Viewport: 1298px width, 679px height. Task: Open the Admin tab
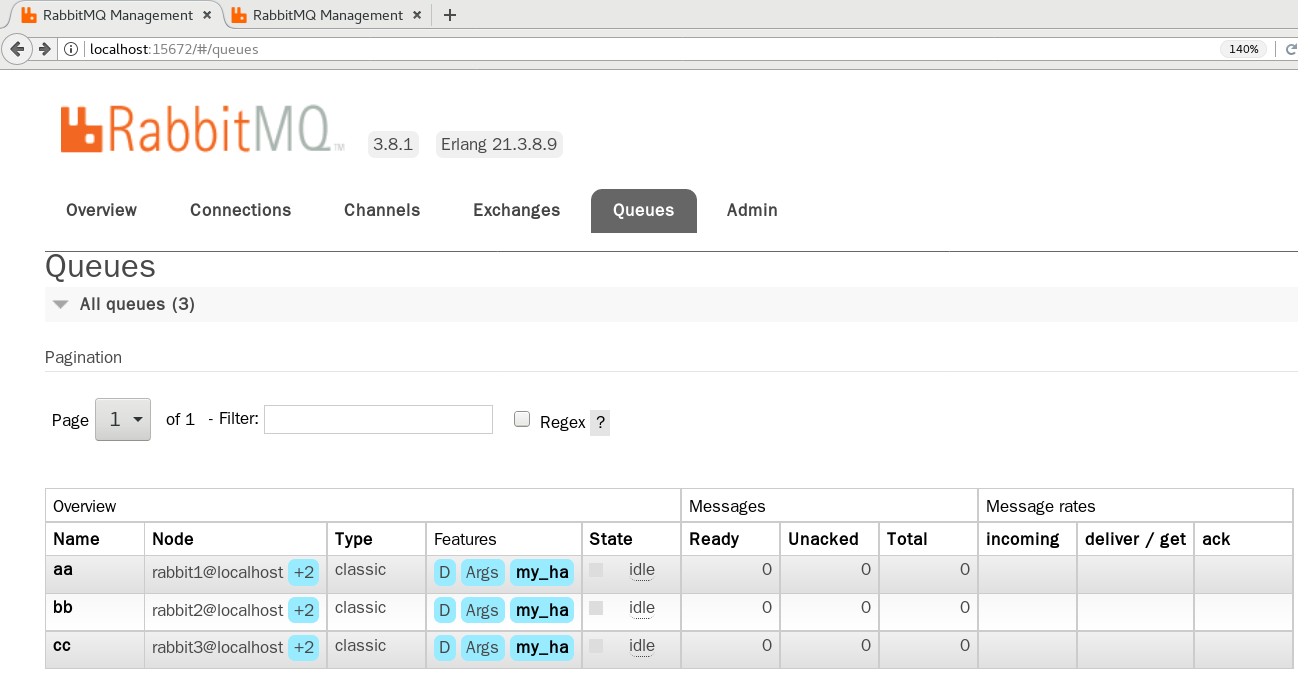pos(751,210)
